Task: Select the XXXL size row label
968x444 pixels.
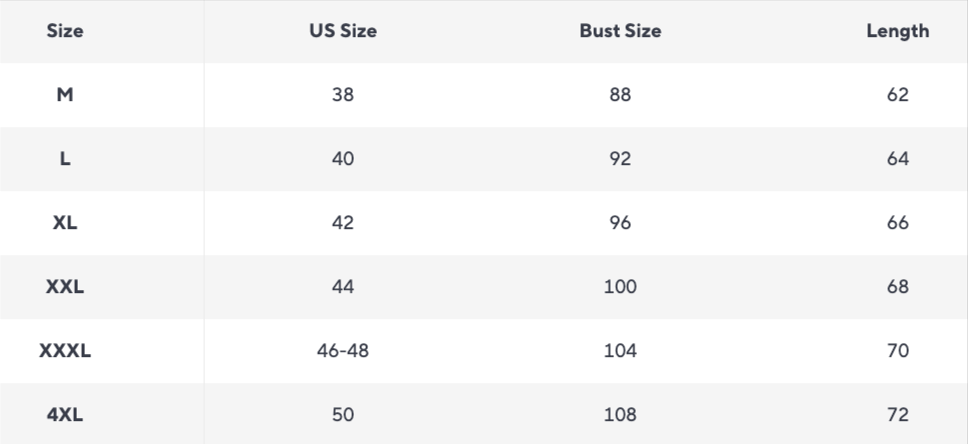Action: pos(65,351)
